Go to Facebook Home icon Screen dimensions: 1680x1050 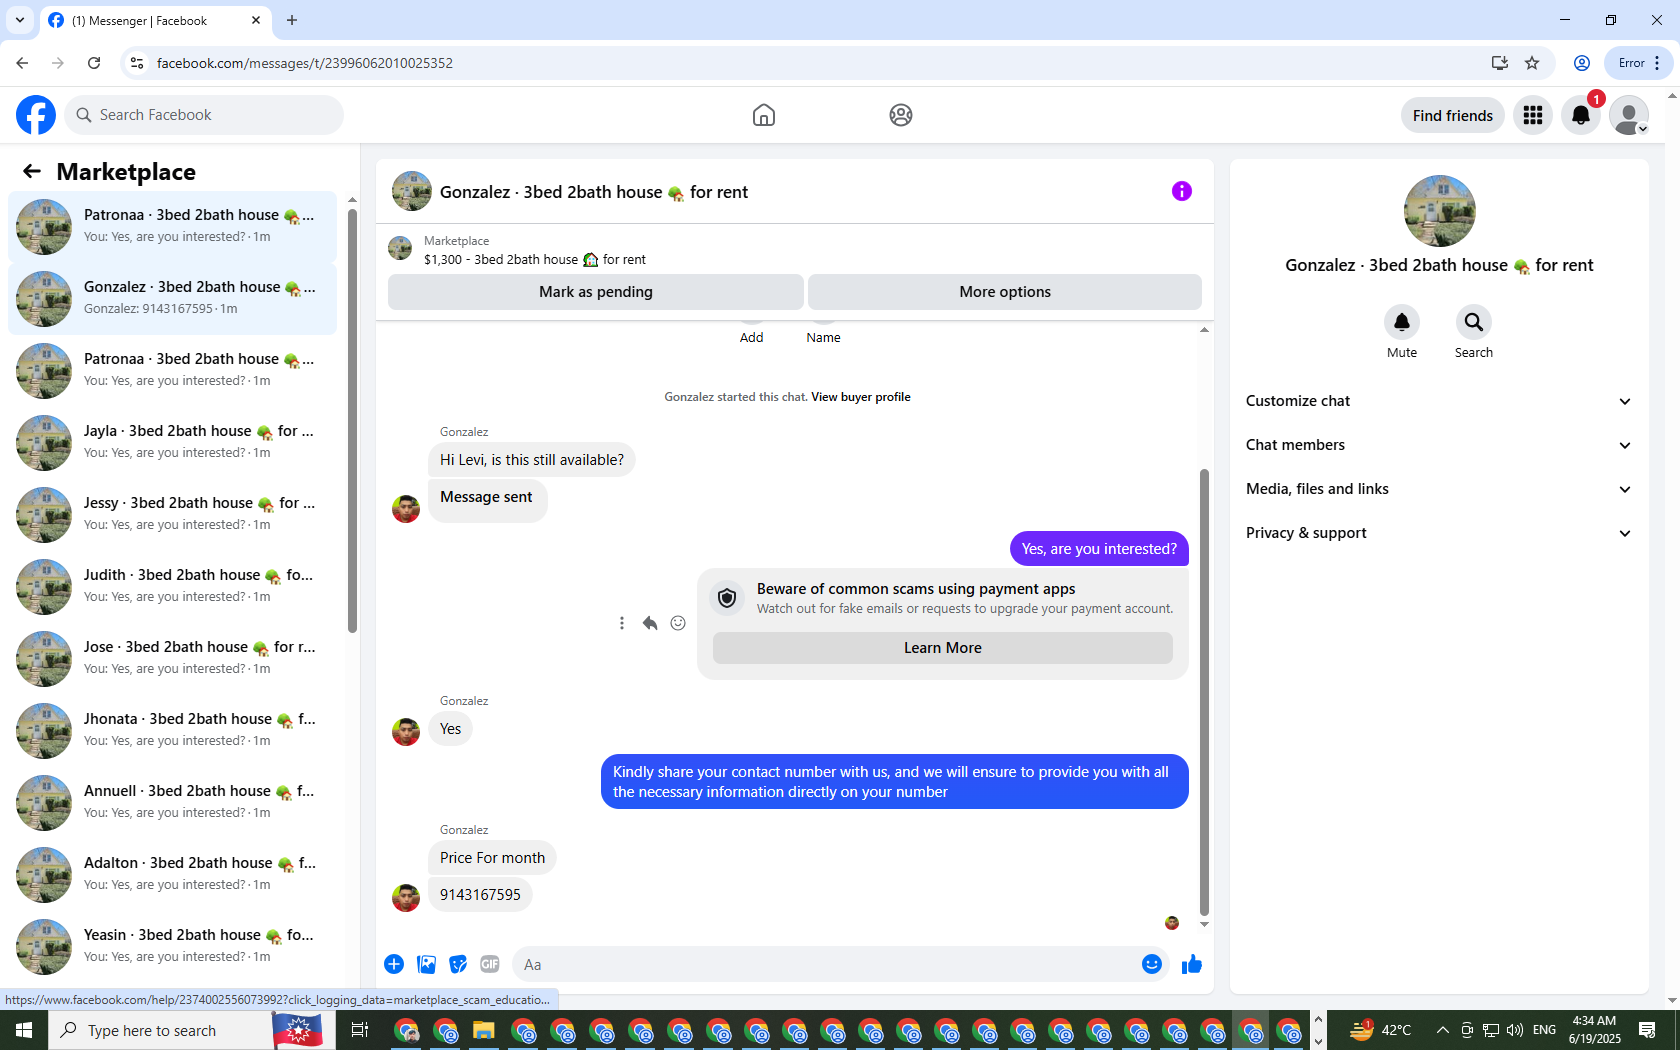coord(764,115)
